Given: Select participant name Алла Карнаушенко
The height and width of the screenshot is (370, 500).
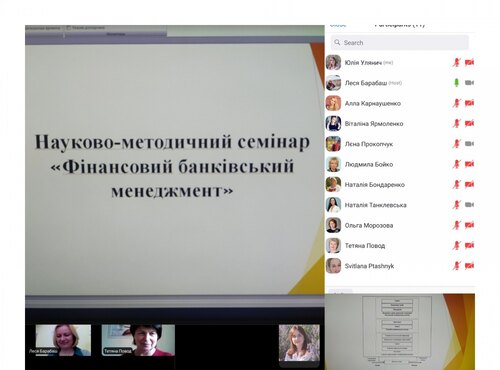Looking at the screenshot, I should click(x=373, y=103).
